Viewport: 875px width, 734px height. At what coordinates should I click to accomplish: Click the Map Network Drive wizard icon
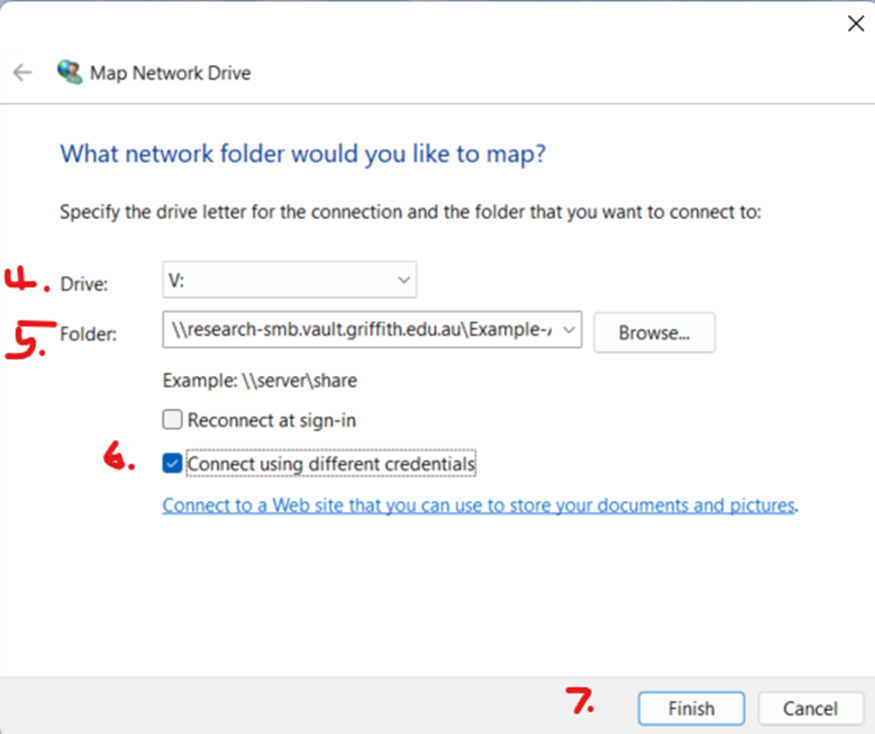(70, 72)
